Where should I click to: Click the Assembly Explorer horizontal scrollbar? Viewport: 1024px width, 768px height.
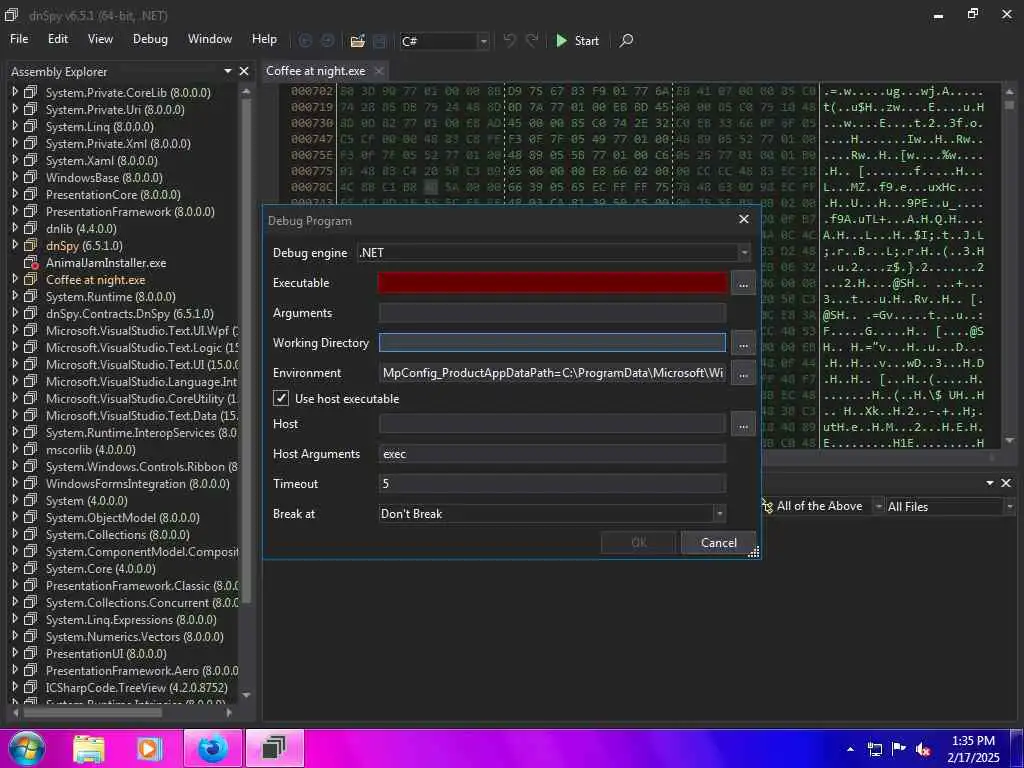coord(92,712)
